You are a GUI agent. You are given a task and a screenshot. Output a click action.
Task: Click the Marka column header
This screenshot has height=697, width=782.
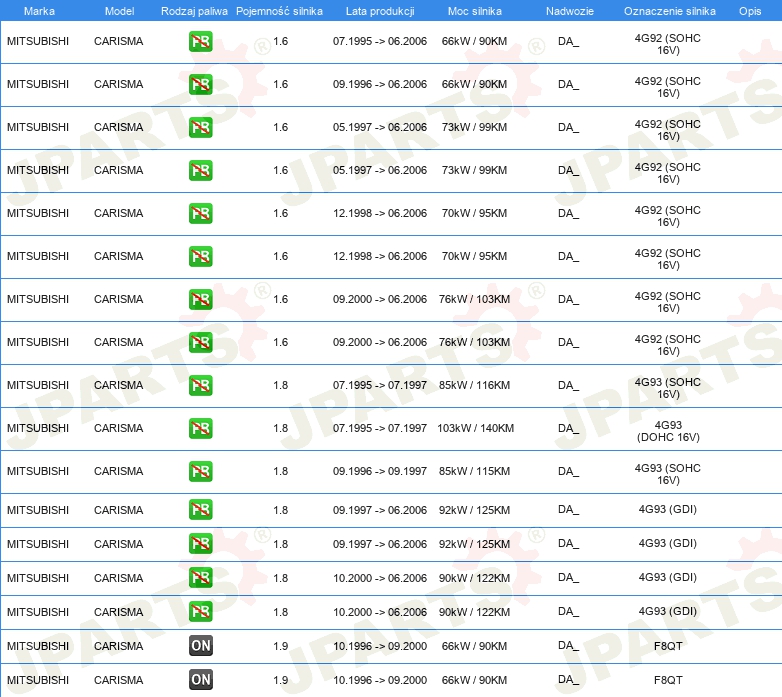click(x=39, y=11)
